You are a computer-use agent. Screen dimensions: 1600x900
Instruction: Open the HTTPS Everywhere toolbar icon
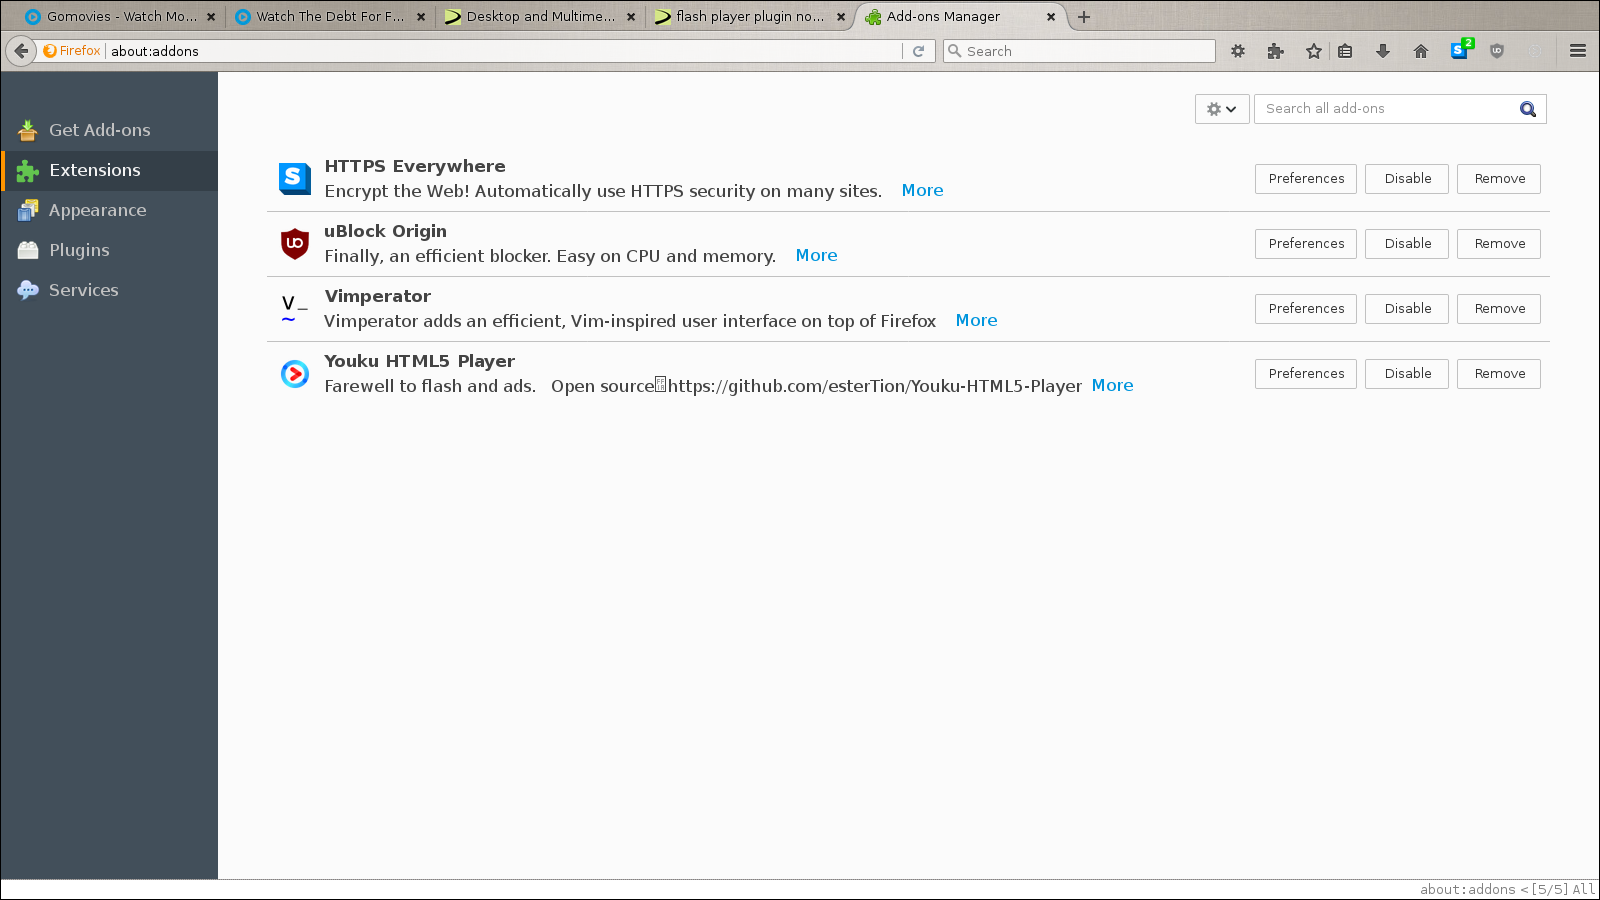[1461, 50]
